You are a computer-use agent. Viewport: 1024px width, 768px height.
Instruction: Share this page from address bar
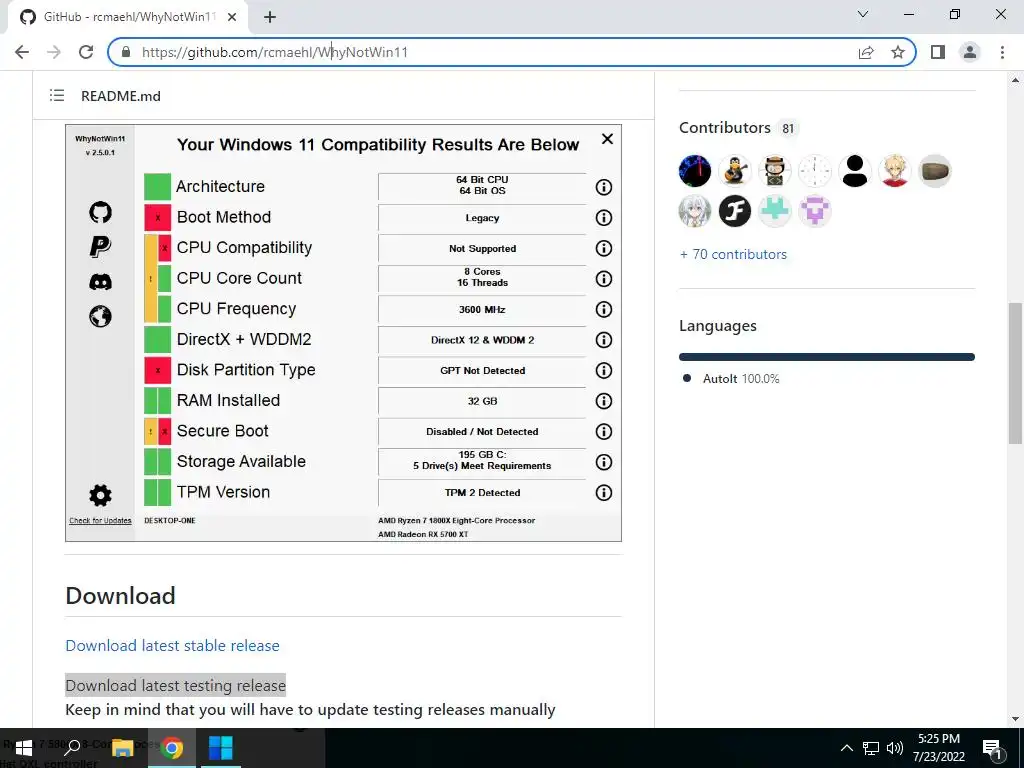tap(866, 52)
